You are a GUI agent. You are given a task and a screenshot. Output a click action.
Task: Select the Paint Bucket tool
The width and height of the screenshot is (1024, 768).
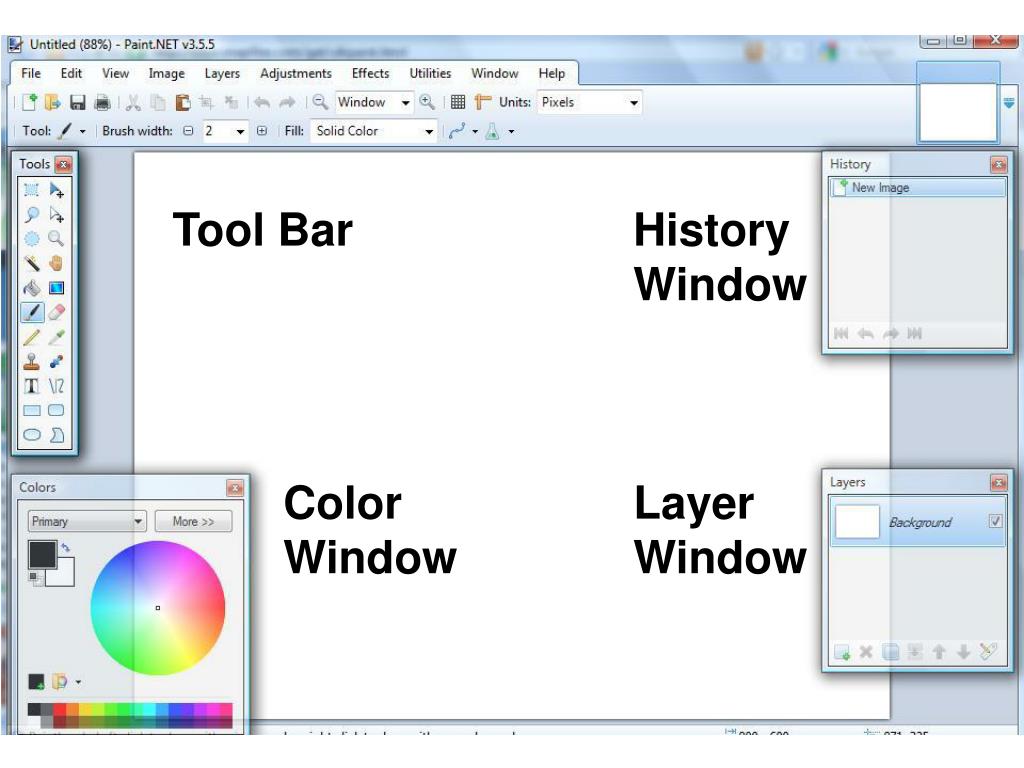point(31,288)
